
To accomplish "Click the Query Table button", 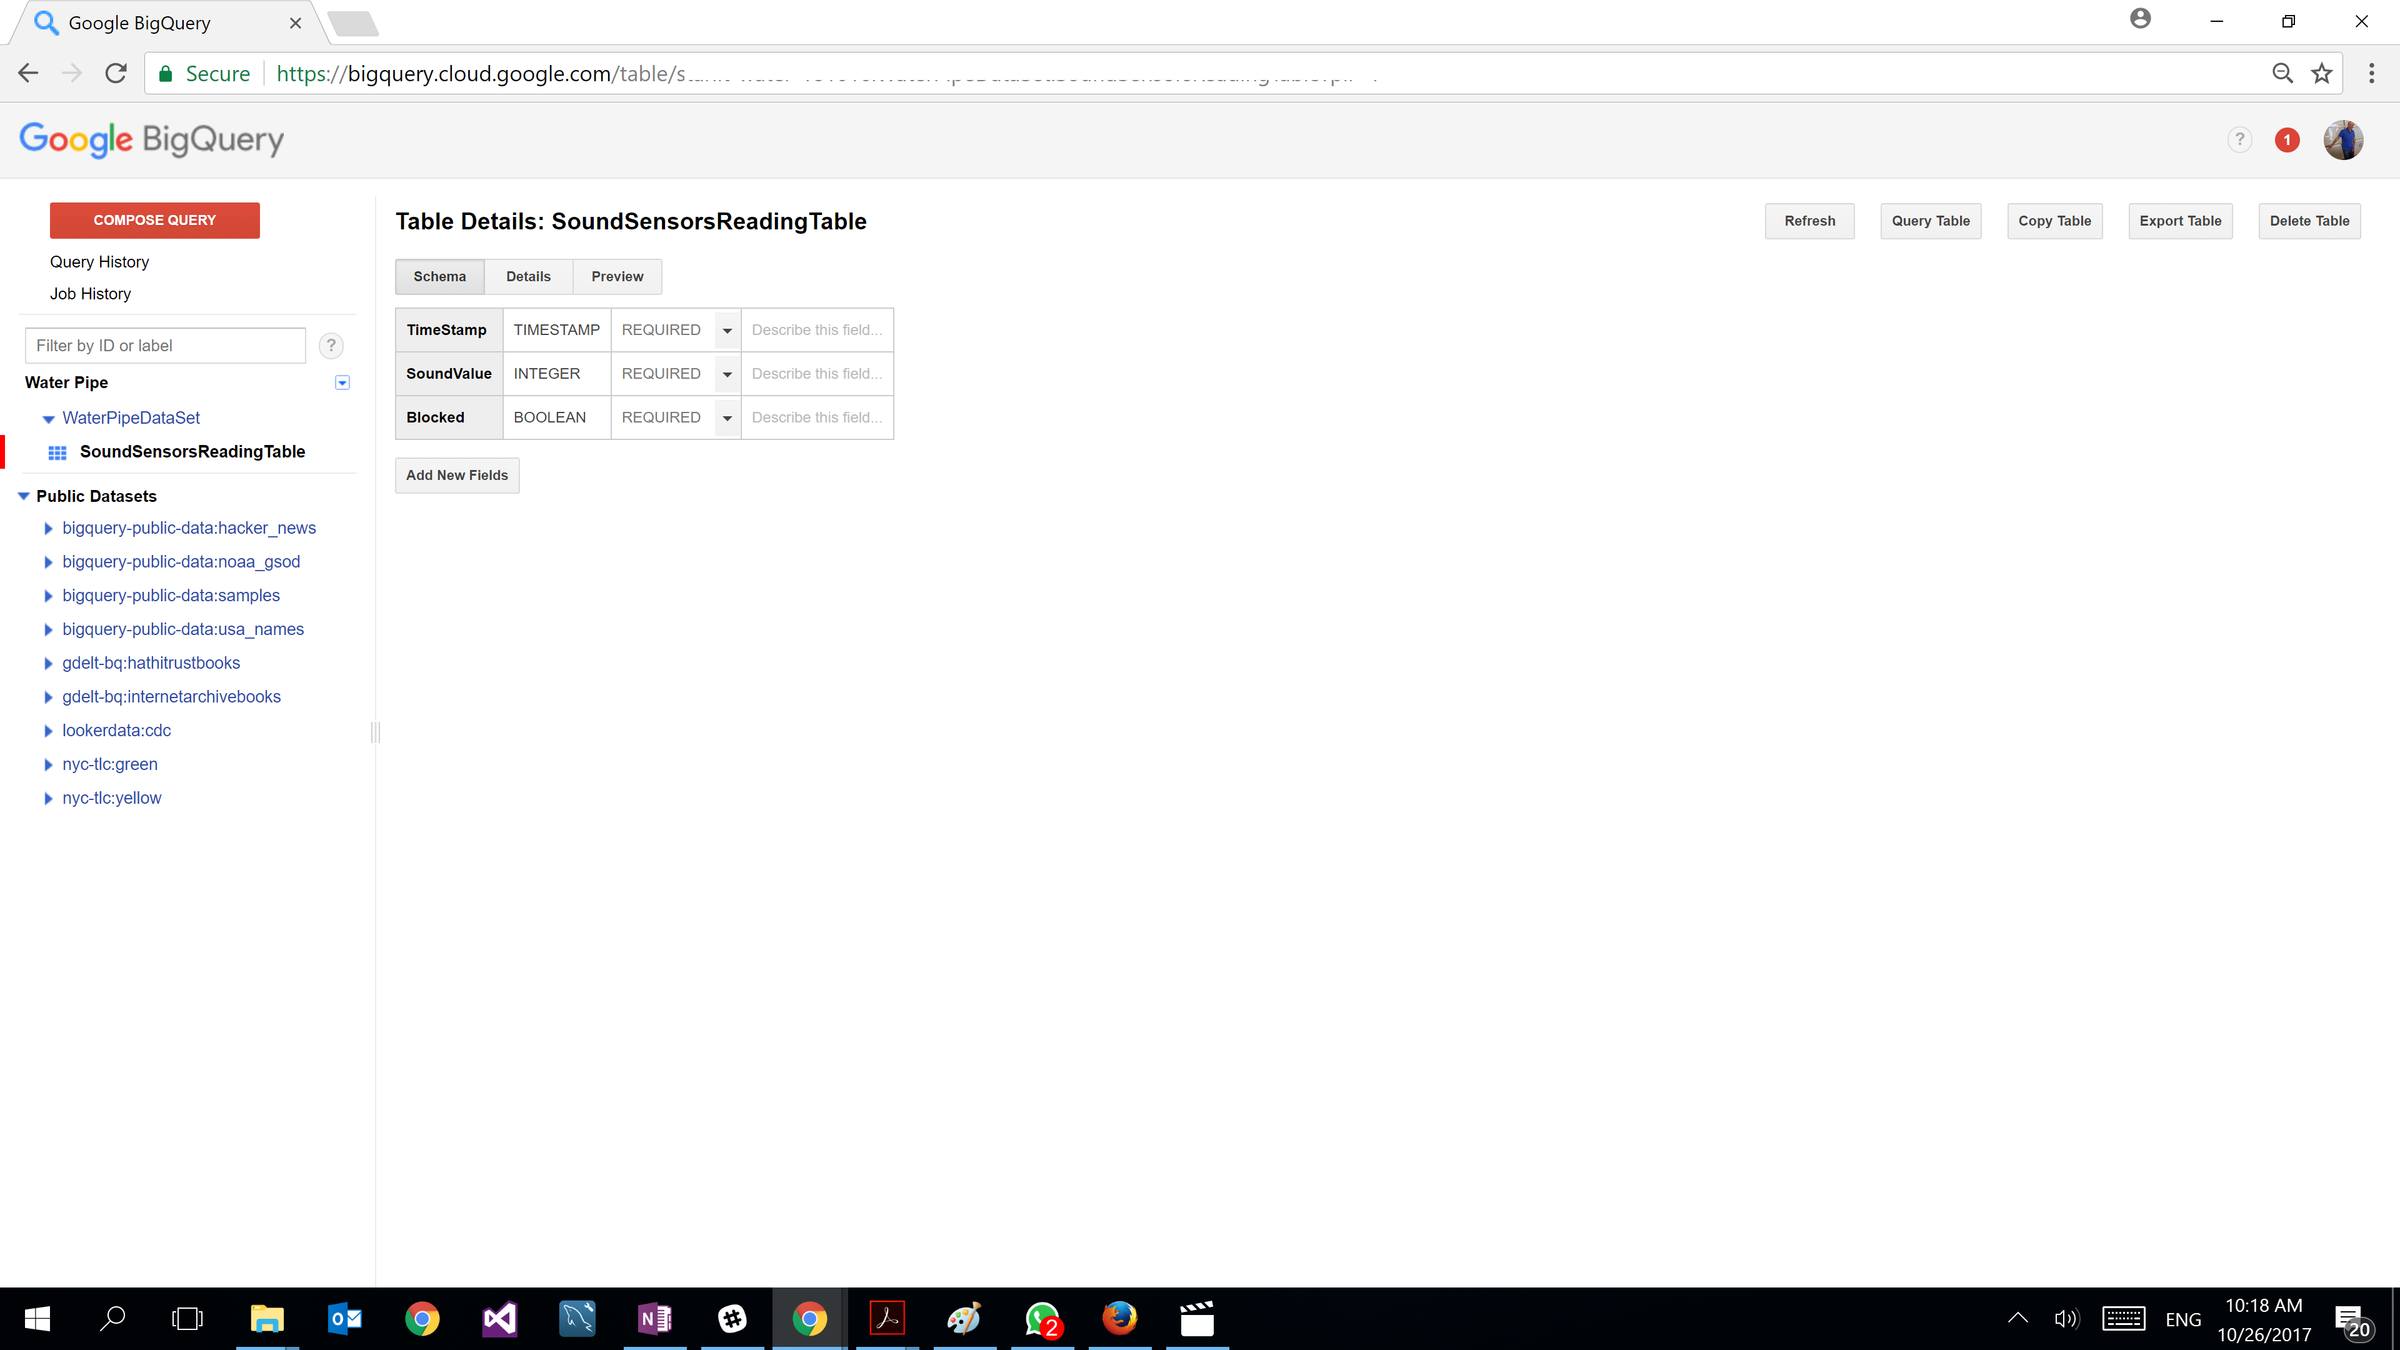I will [x=1931, y=221].
